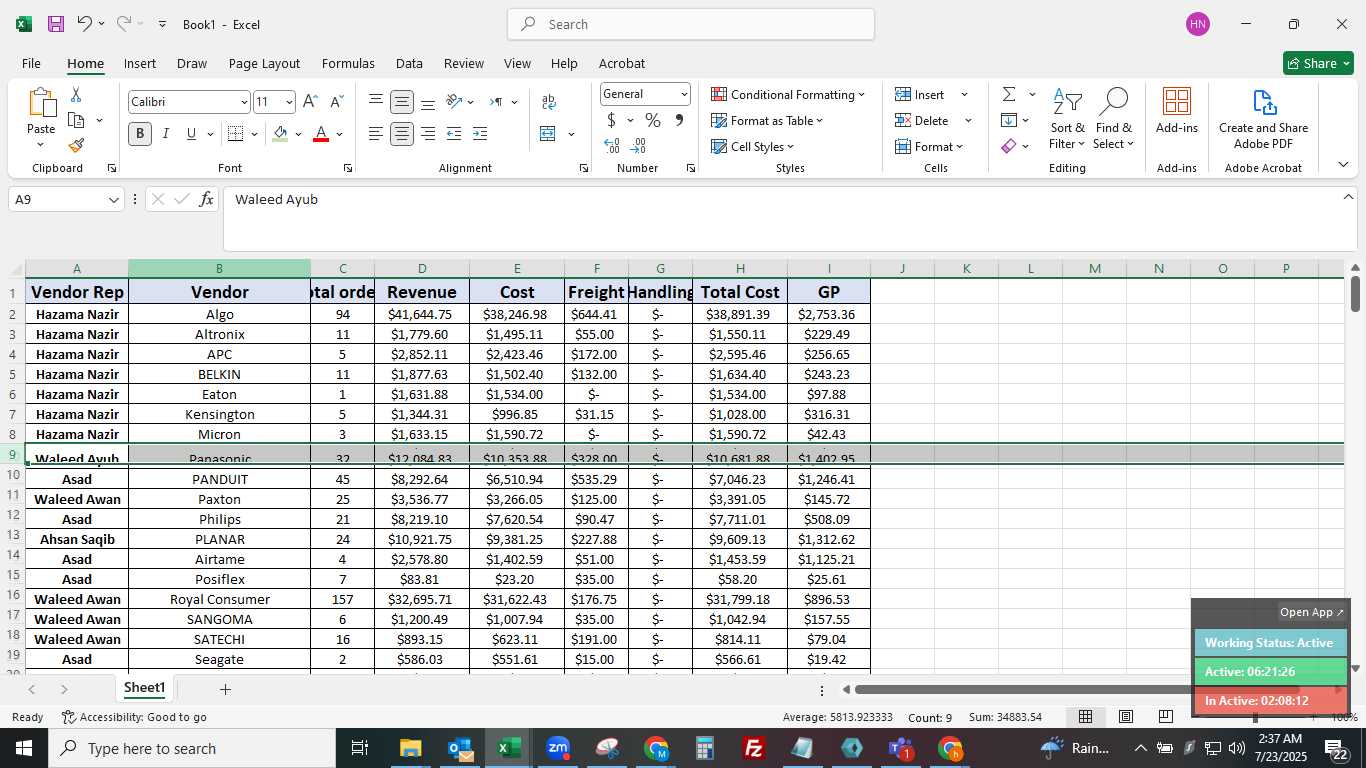Toggle Align Left
1366x768 pixels.
[x=375, y=134]
